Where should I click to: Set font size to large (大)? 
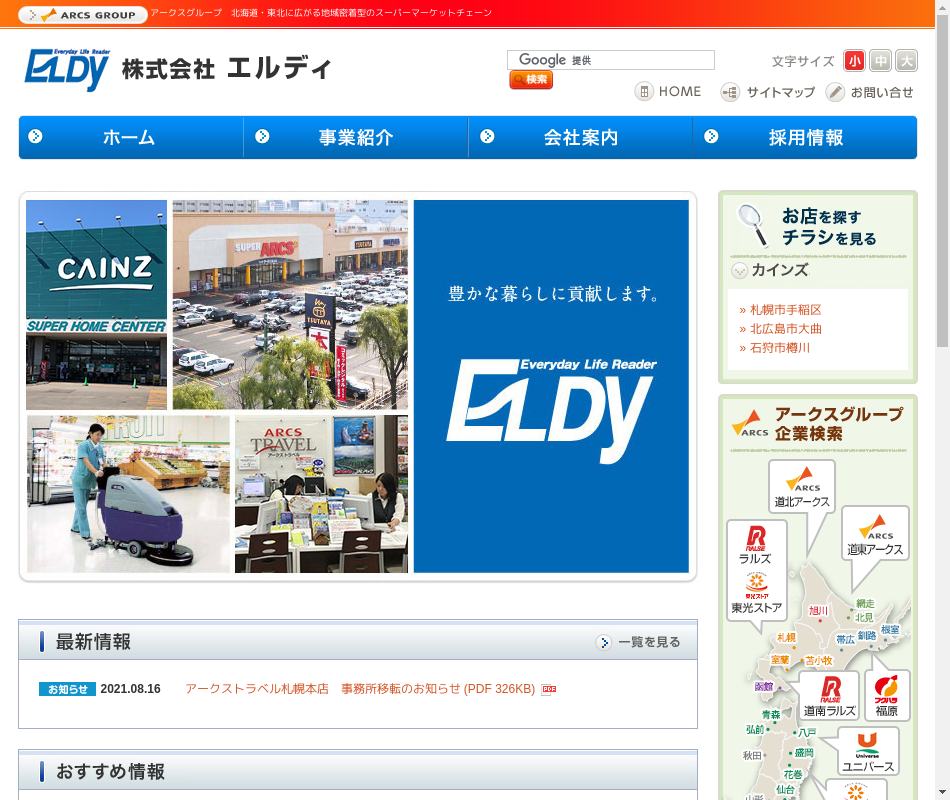click(x=906, y=61)
